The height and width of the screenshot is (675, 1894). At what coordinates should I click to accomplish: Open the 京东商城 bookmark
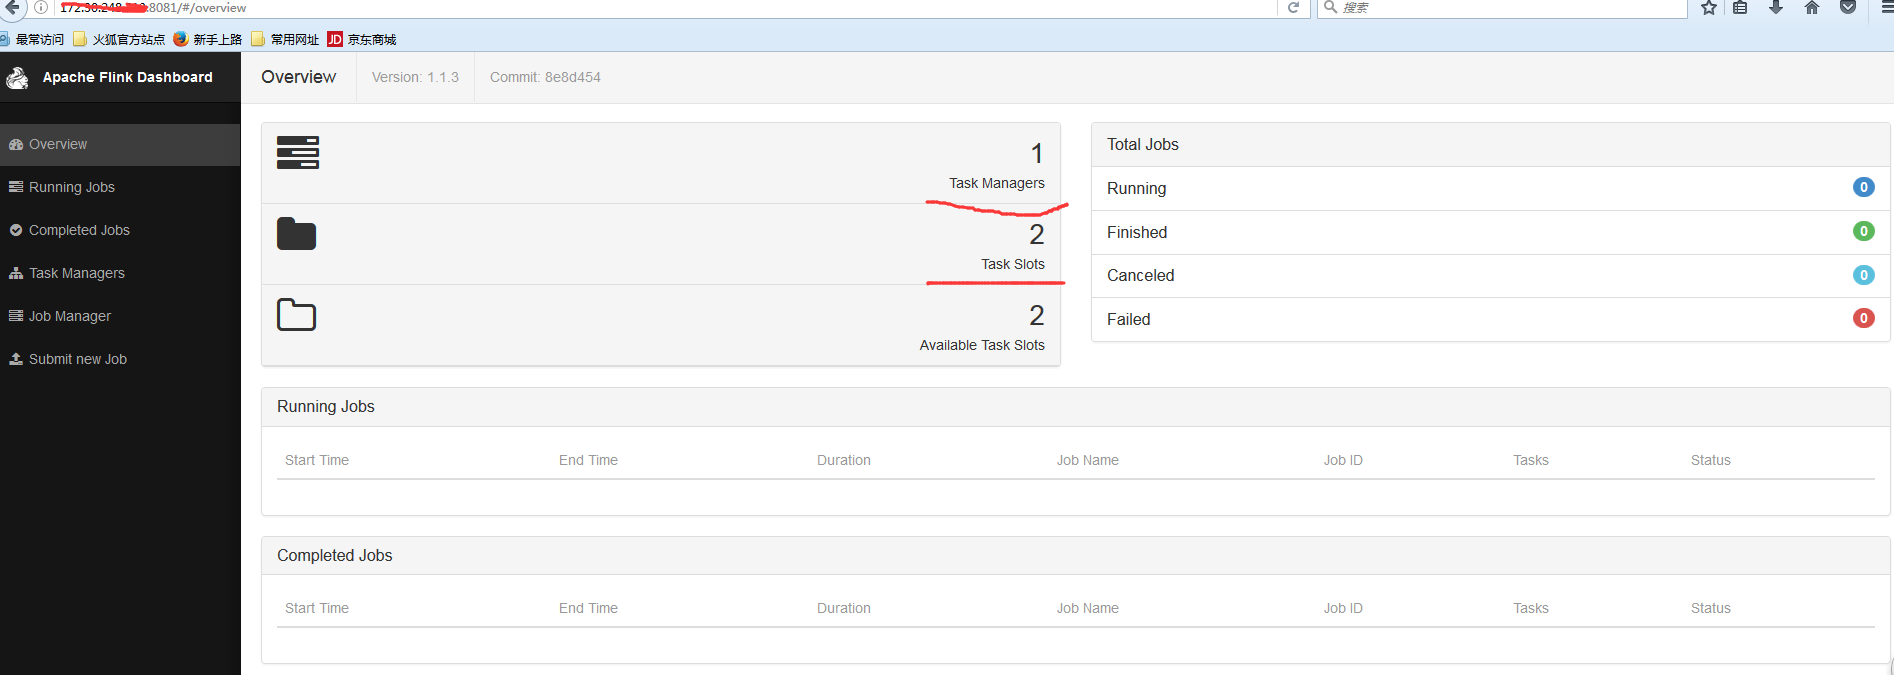click(362, 39)
